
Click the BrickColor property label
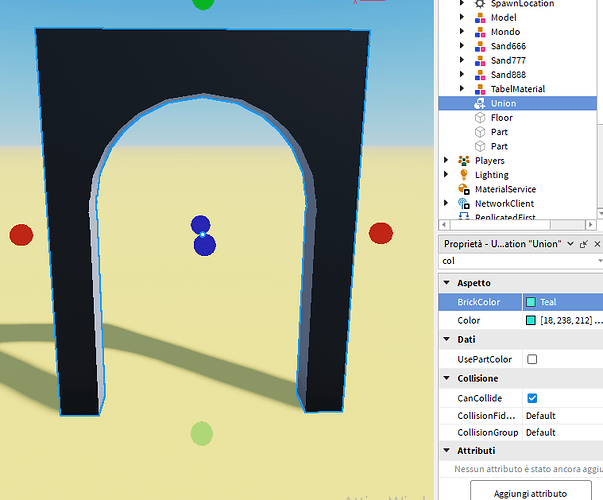[478, 302]
